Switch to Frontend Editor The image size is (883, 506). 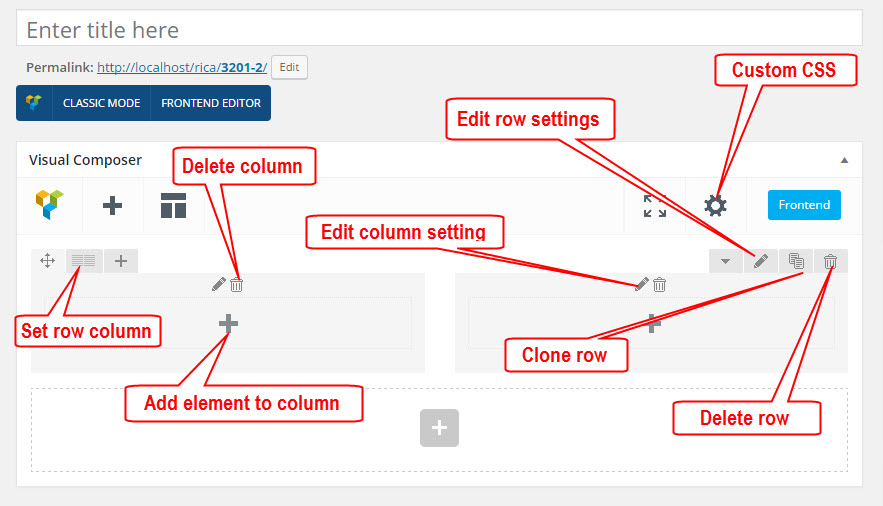[x=211, y=103]
